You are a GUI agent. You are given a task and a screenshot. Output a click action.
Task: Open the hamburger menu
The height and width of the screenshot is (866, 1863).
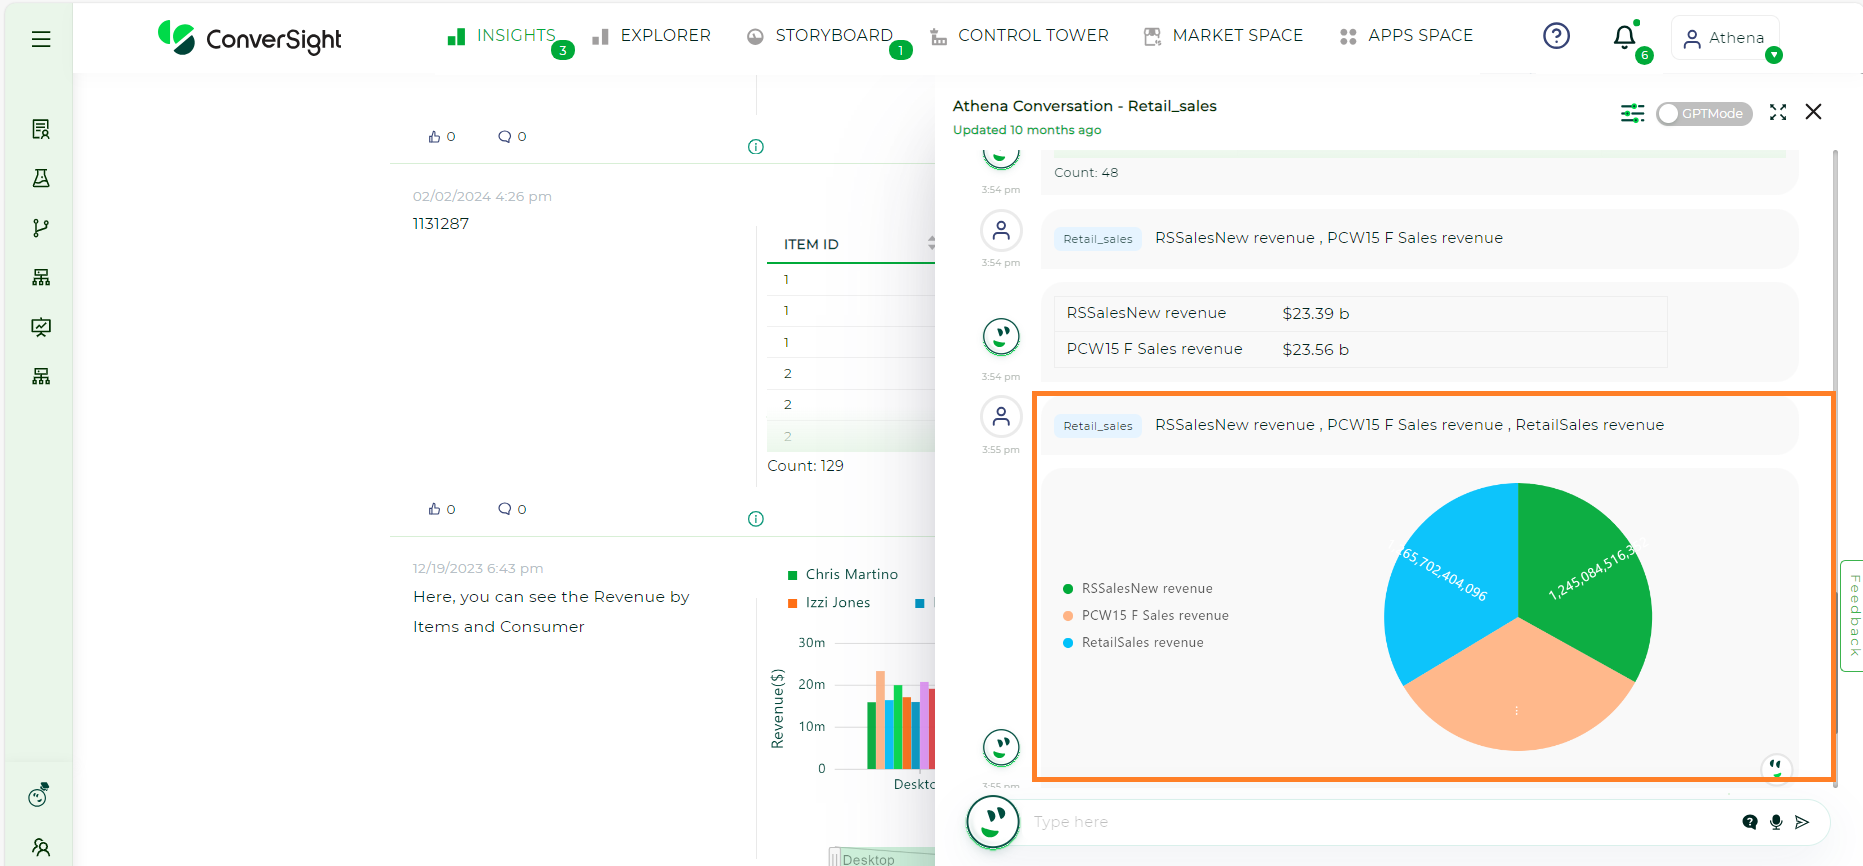(x=41, y=39)
